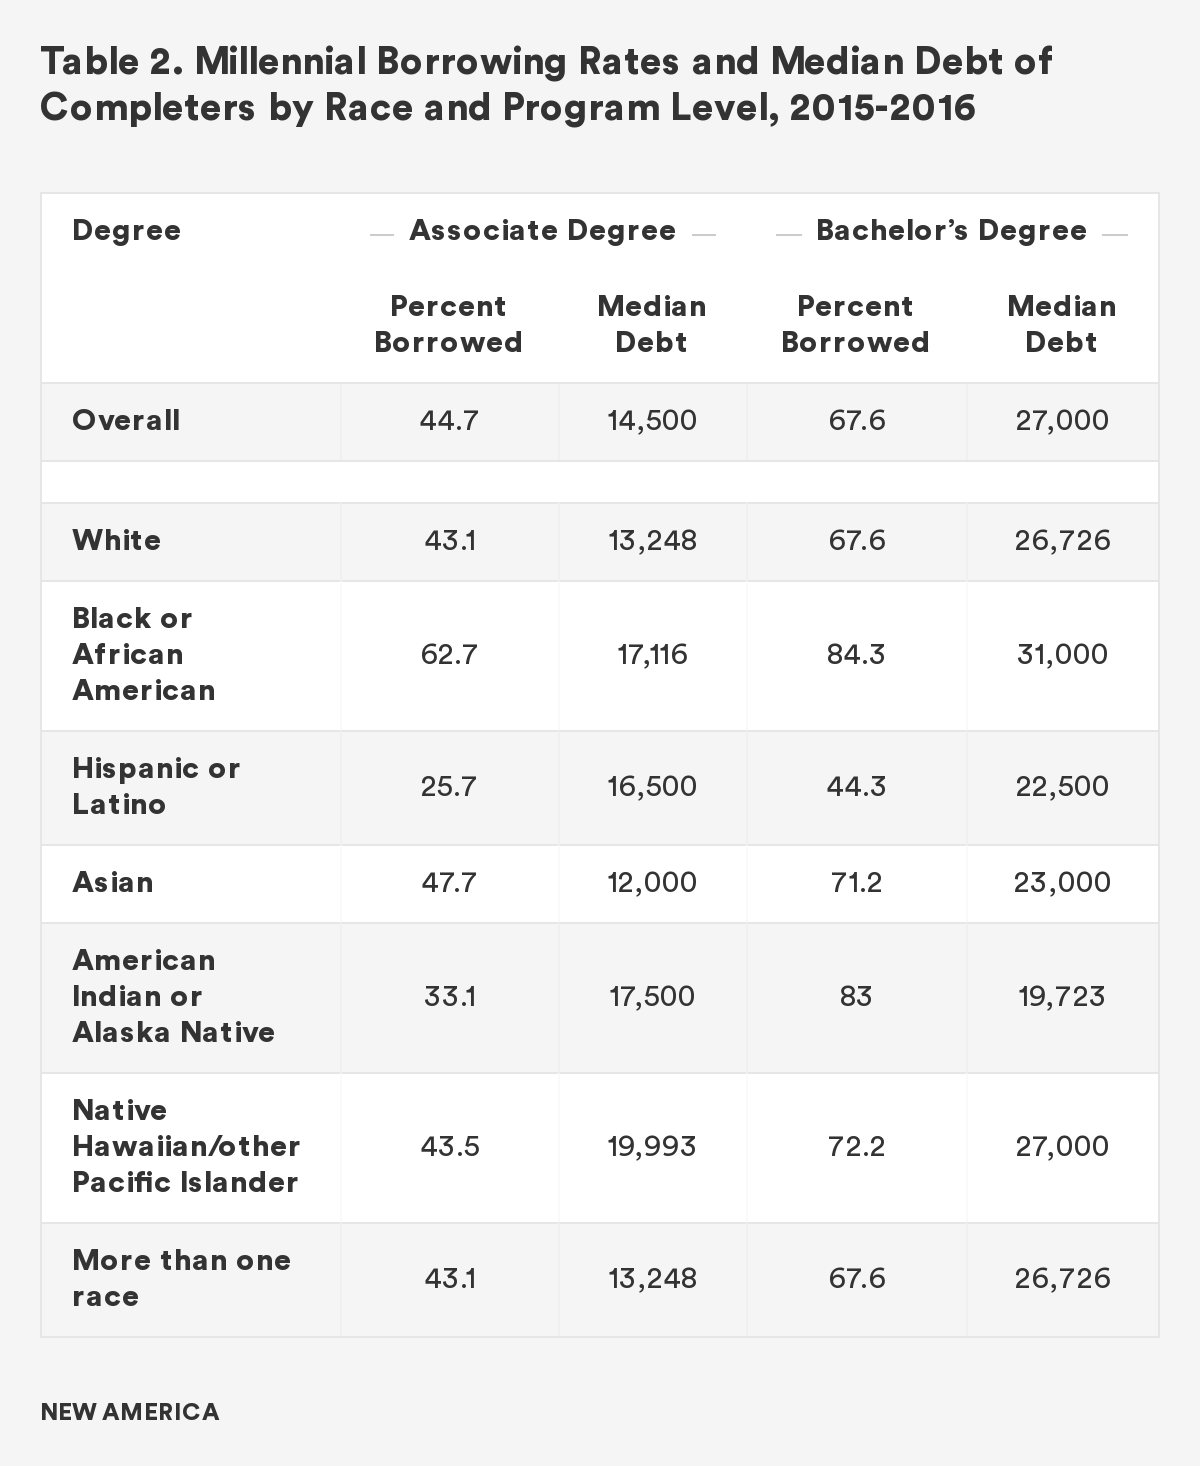The width and height of the screenshot is (1200, 1466).
Task: Click the NEW AMERICA logo text
Action: 130,1412
